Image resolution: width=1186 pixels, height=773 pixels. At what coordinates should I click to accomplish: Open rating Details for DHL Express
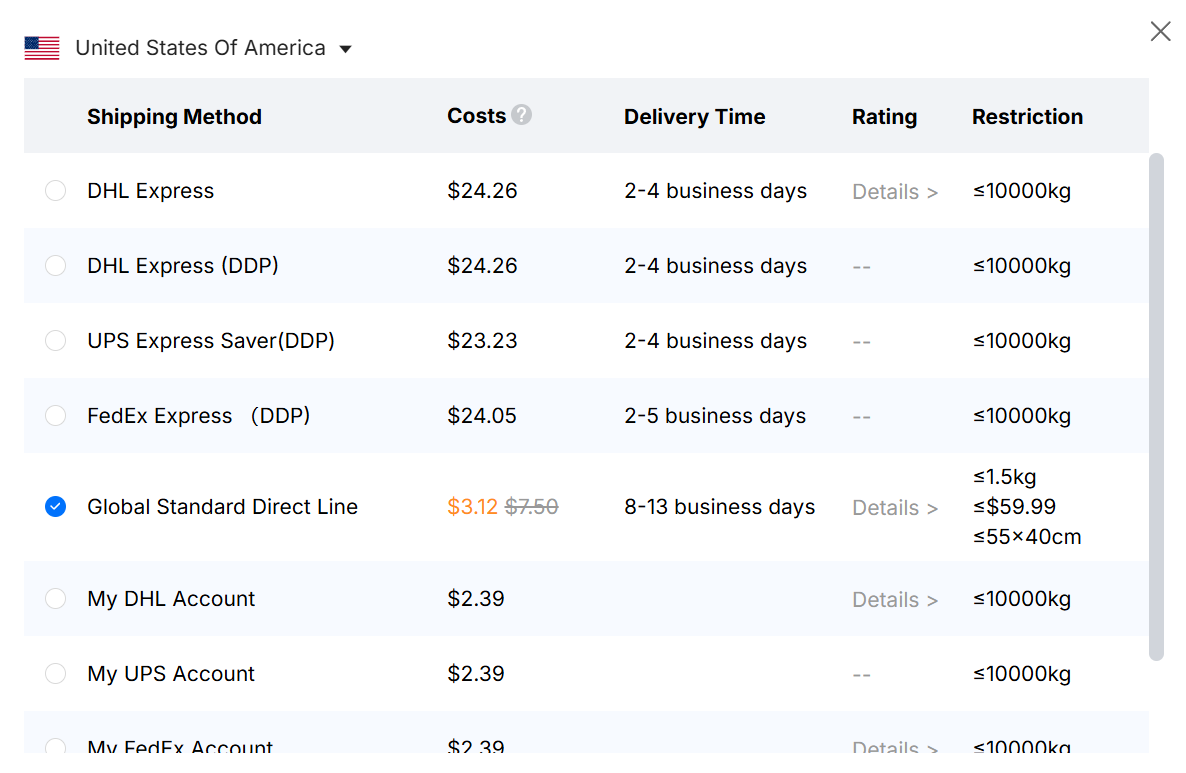click(894, 192)
